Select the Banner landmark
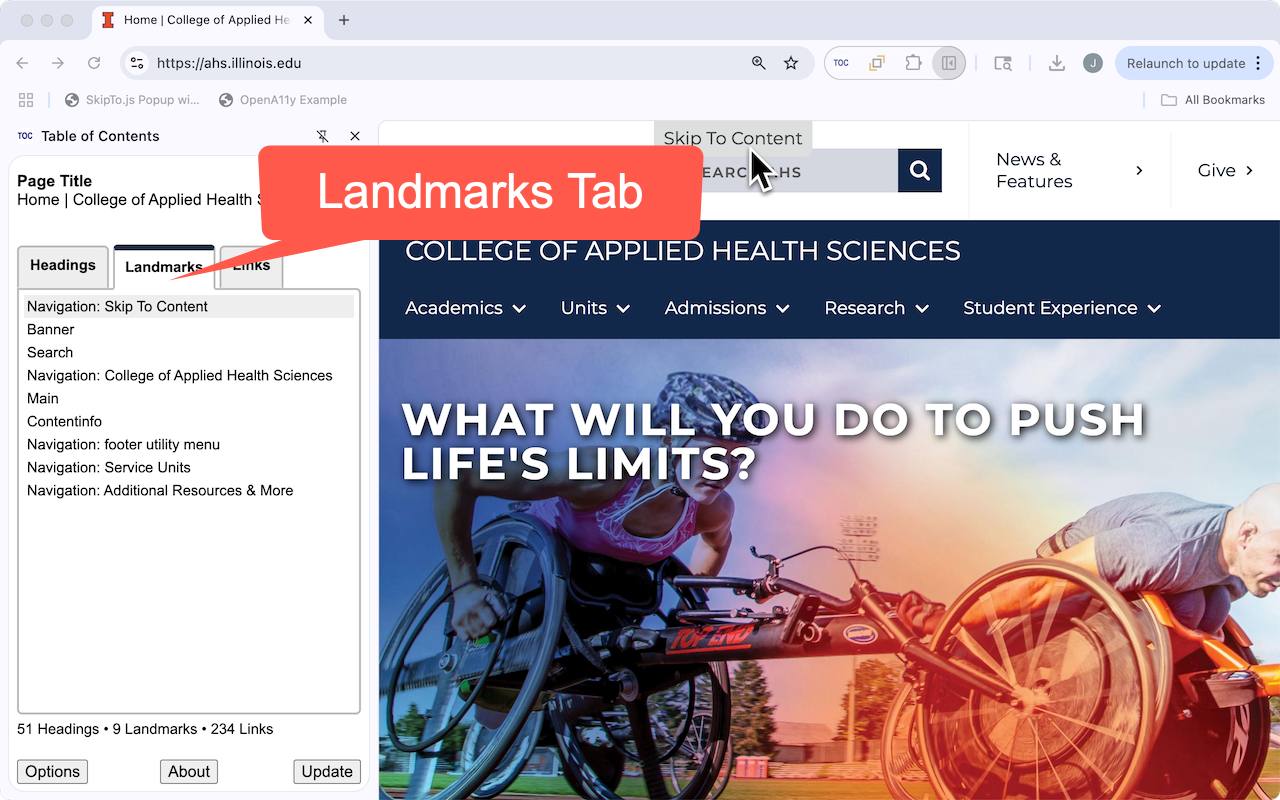The width and height of the screenshot is (1280, 800). [189, 330]
